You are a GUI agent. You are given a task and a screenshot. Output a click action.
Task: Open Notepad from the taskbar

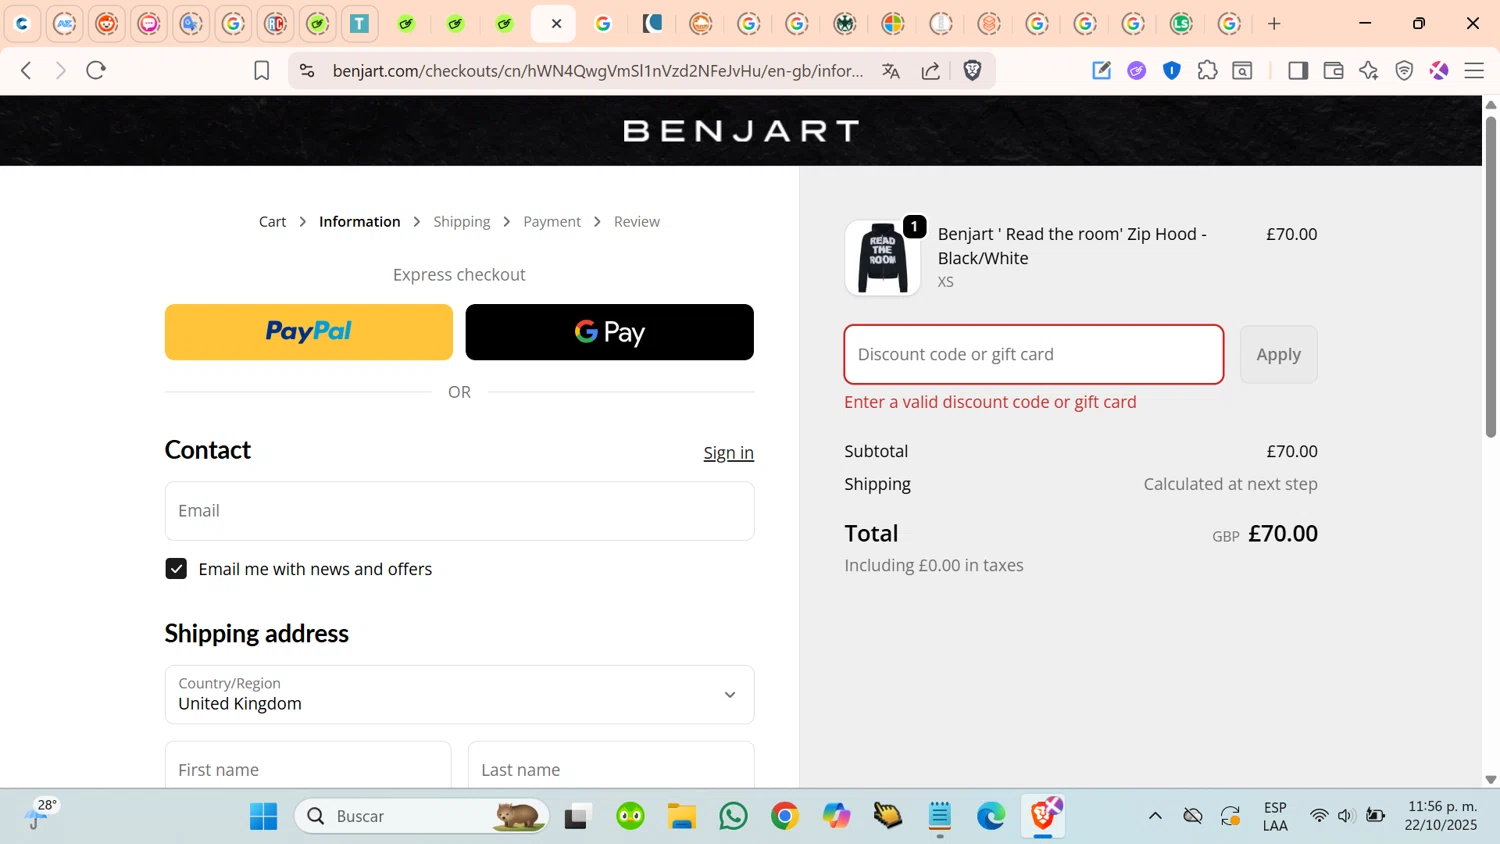[940, 816]
